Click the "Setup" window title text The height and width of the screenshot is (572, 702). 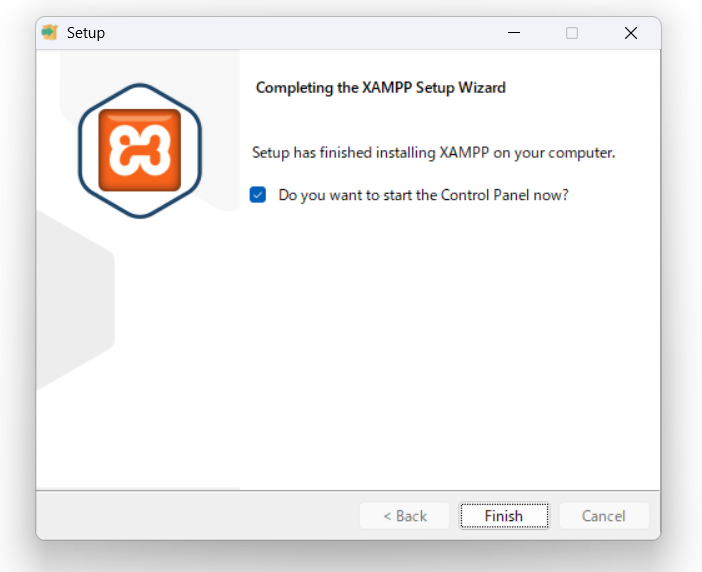pos(86,33)
